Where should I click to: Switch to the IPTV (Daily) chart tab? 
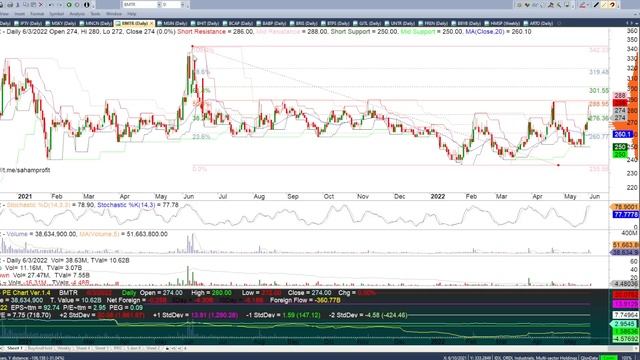coord(29,23)
